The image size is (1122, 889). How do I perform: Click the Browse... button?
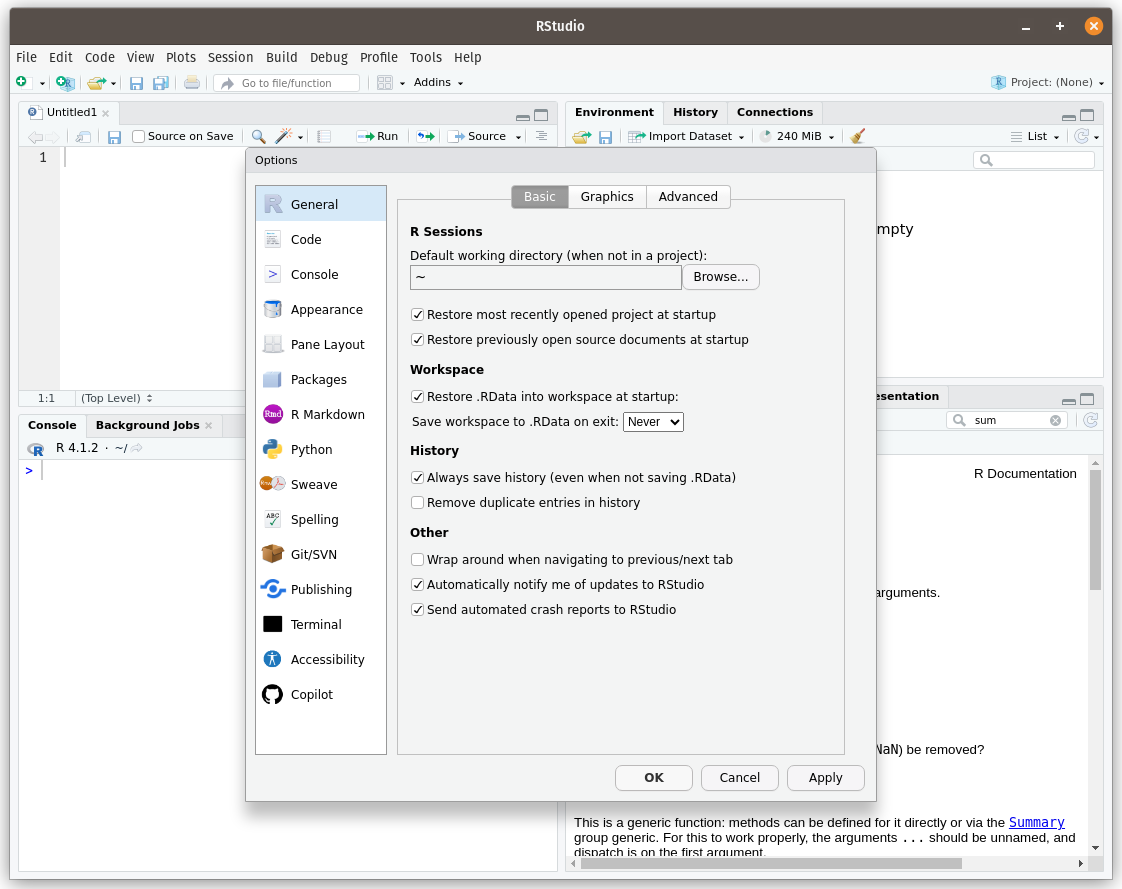pyautogui.click(x=720, y=277)
